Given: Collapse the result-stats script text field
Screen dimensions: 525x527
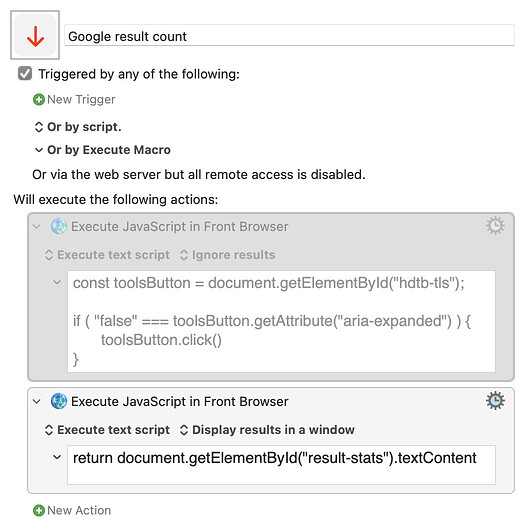Looking at the screenshot, I should 57,457.
